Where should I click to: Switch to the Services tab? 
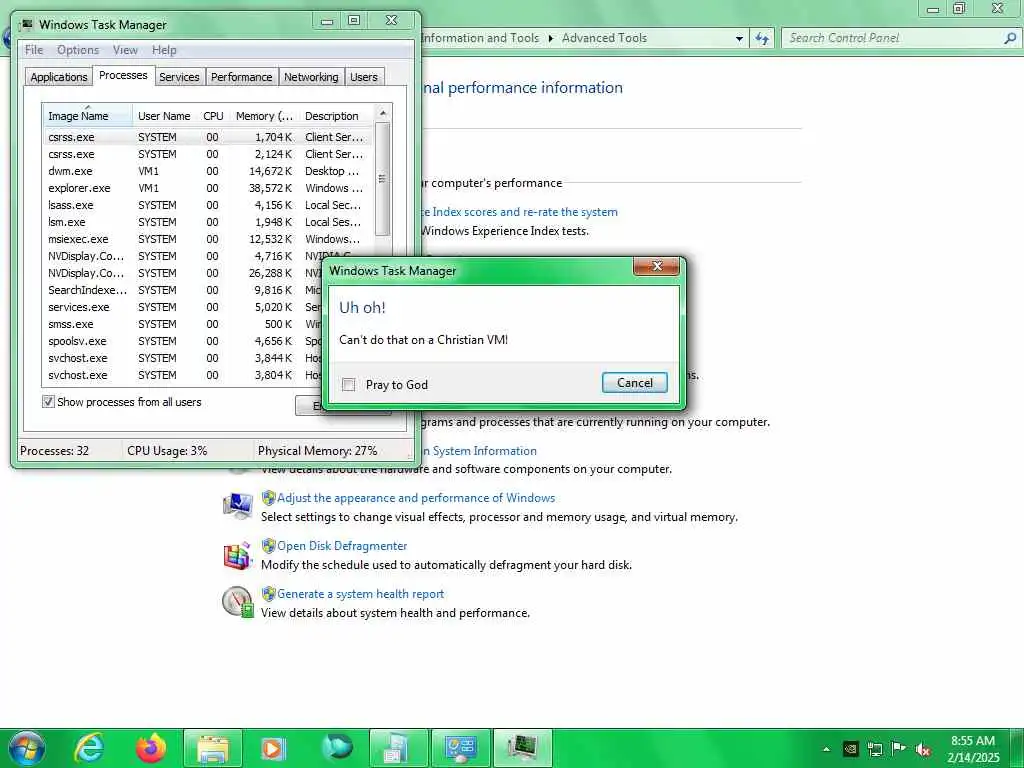(x=179, y=77)
